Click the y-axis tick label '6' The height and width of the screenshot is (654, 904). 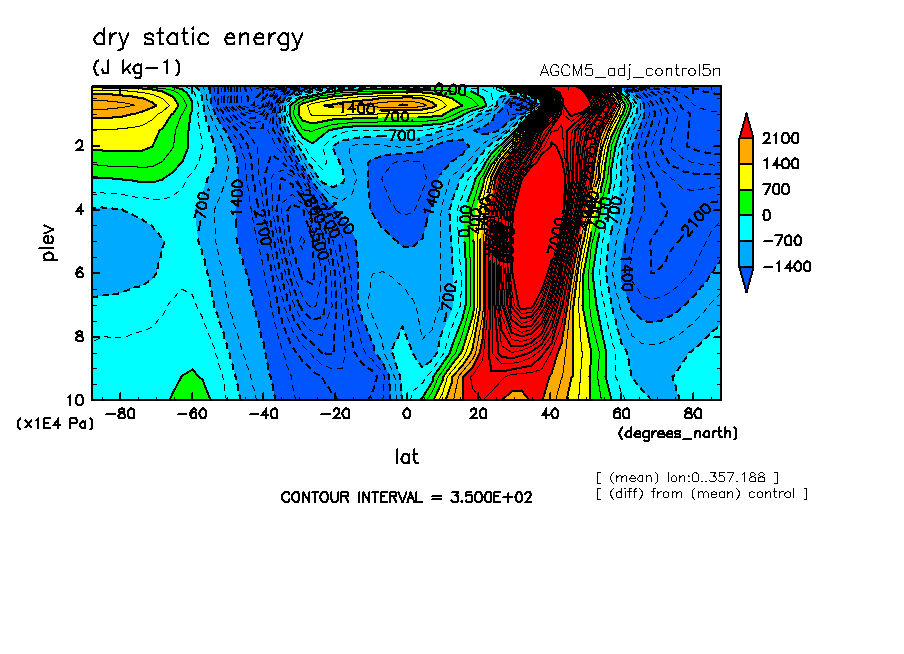point(79,272)
